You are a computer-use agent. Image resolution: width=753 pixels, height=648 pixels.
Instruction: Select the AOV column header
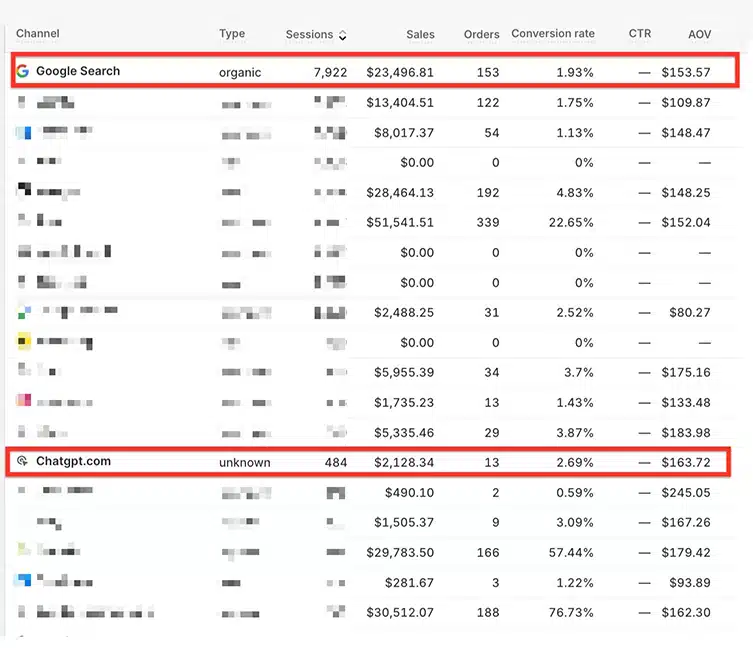coord(699,35)
